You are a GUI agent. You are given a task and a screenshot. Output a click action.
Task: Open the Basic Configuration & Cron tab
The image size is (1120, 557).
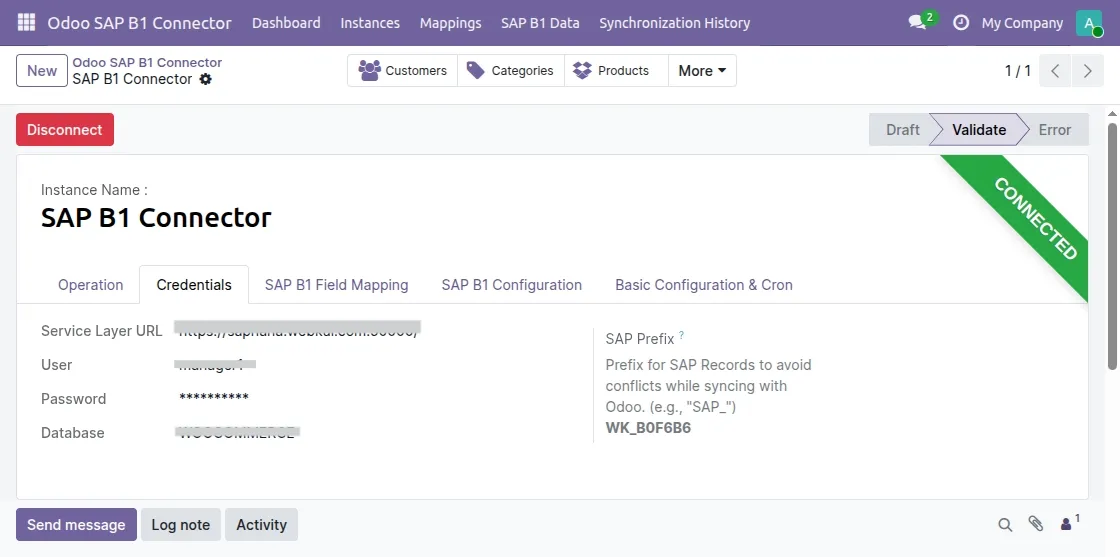(x=704, y=285)
